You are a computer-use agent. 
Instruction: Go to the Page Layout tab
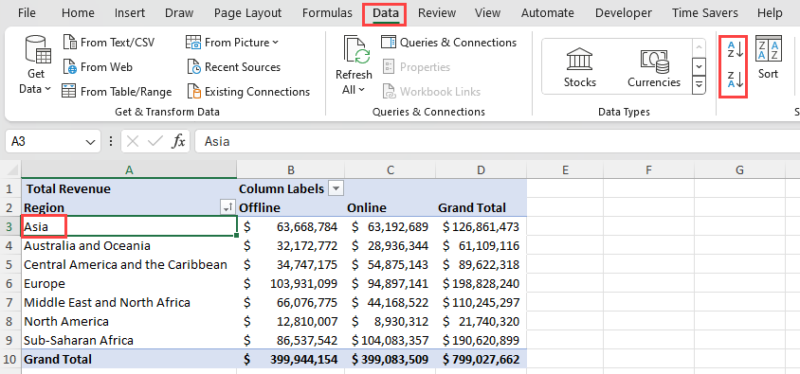coord(247,13)
